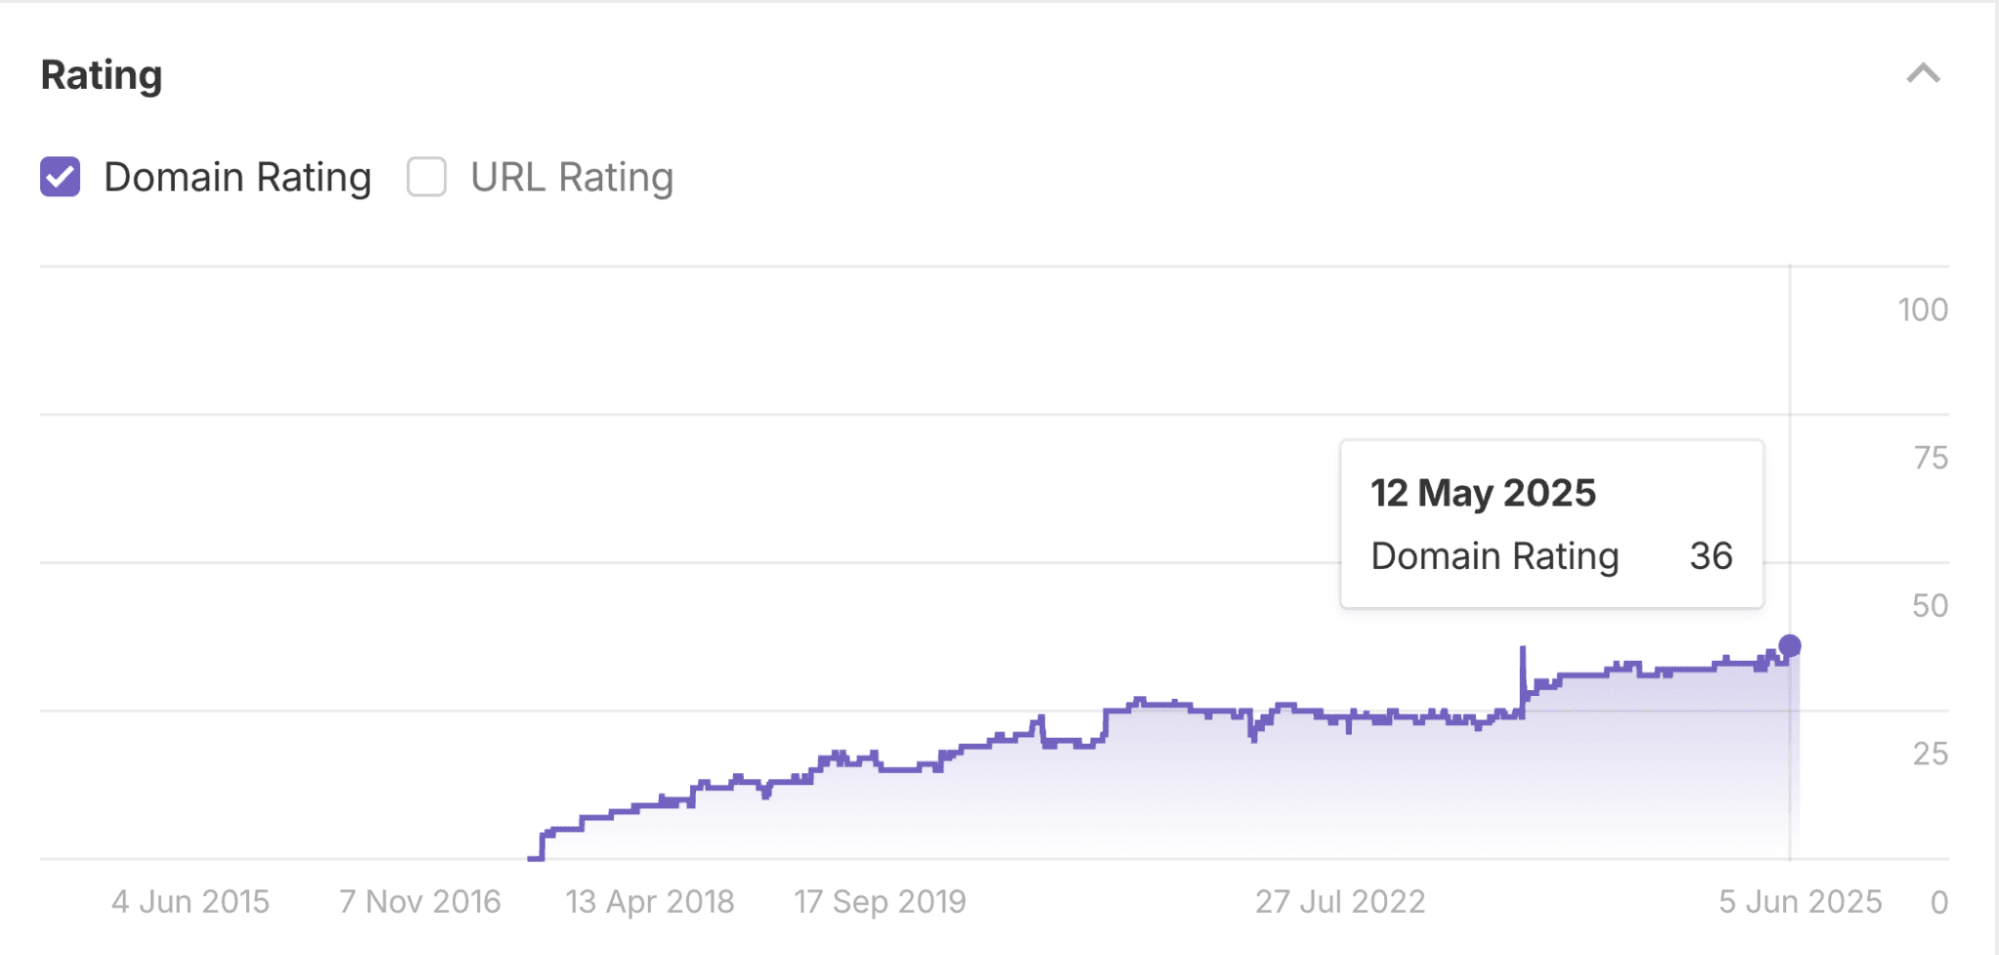Viewport: 1999px width, 955px height.
Task: Click the "URL Rating" label text
Action: tap(571, 177)
